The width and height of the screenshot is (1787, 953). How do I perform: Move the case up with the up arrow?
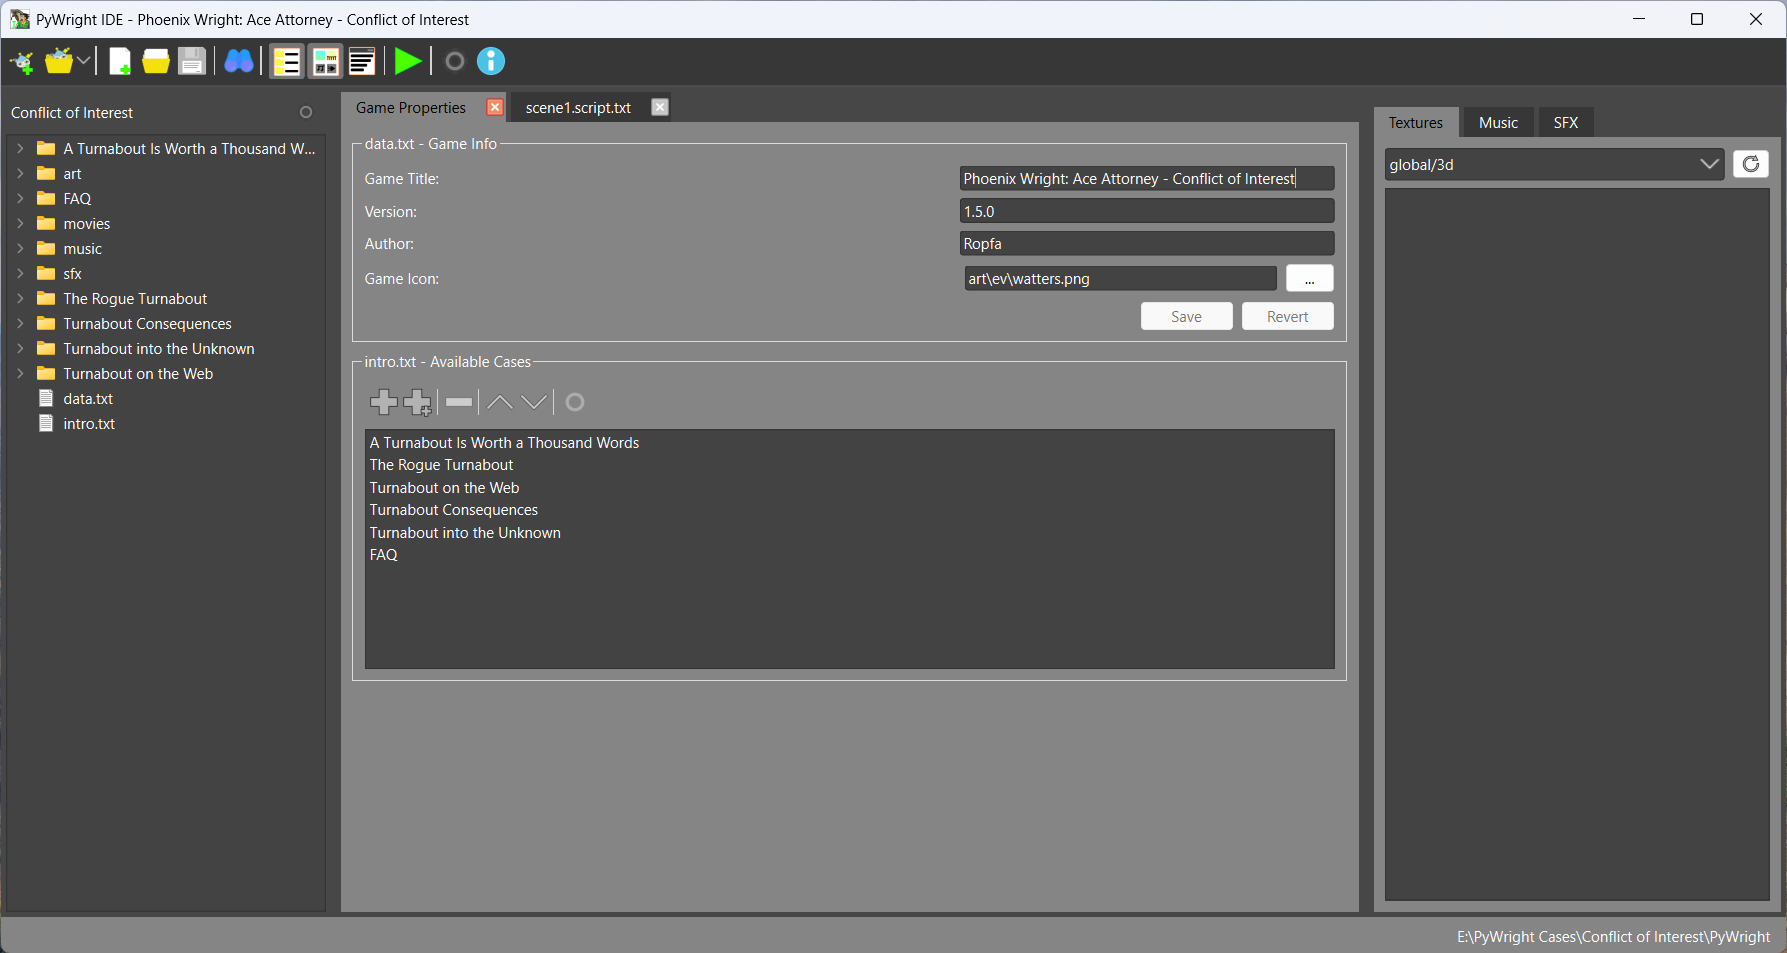point(500,402)
